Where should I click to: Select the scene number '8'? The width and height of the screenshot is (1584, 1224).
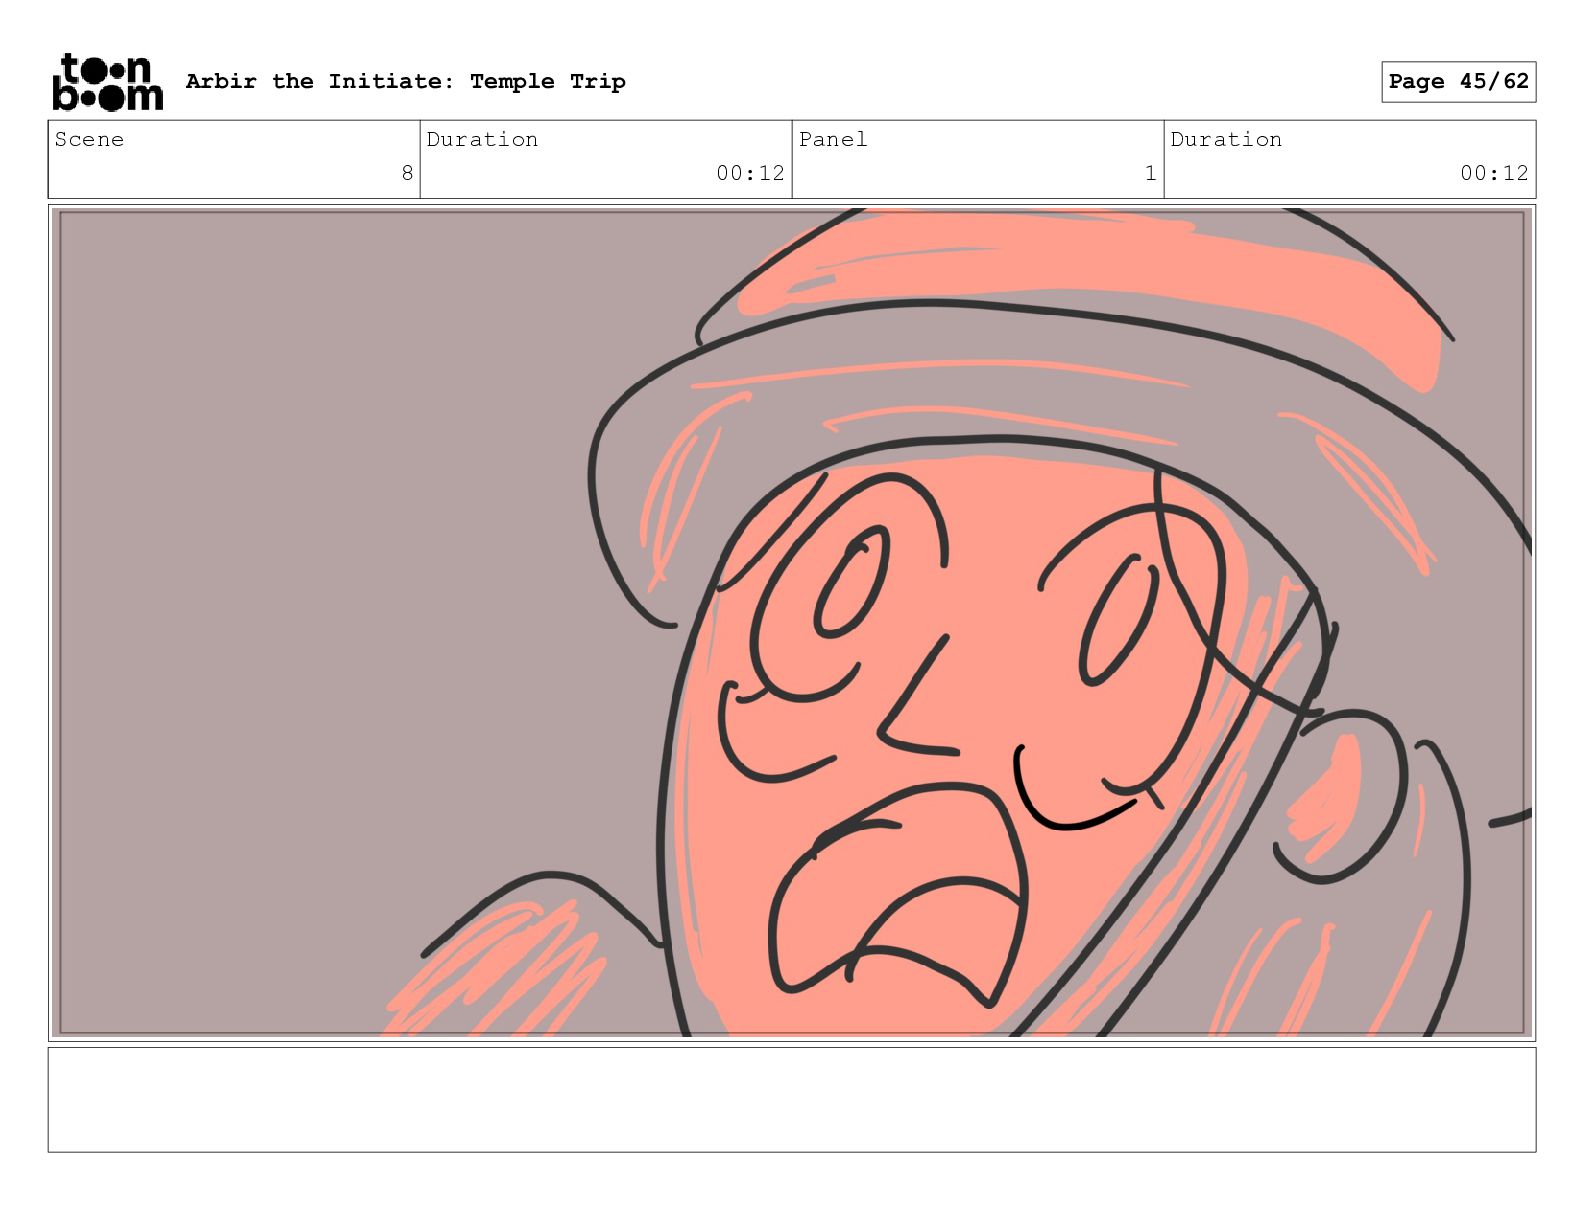407,173
